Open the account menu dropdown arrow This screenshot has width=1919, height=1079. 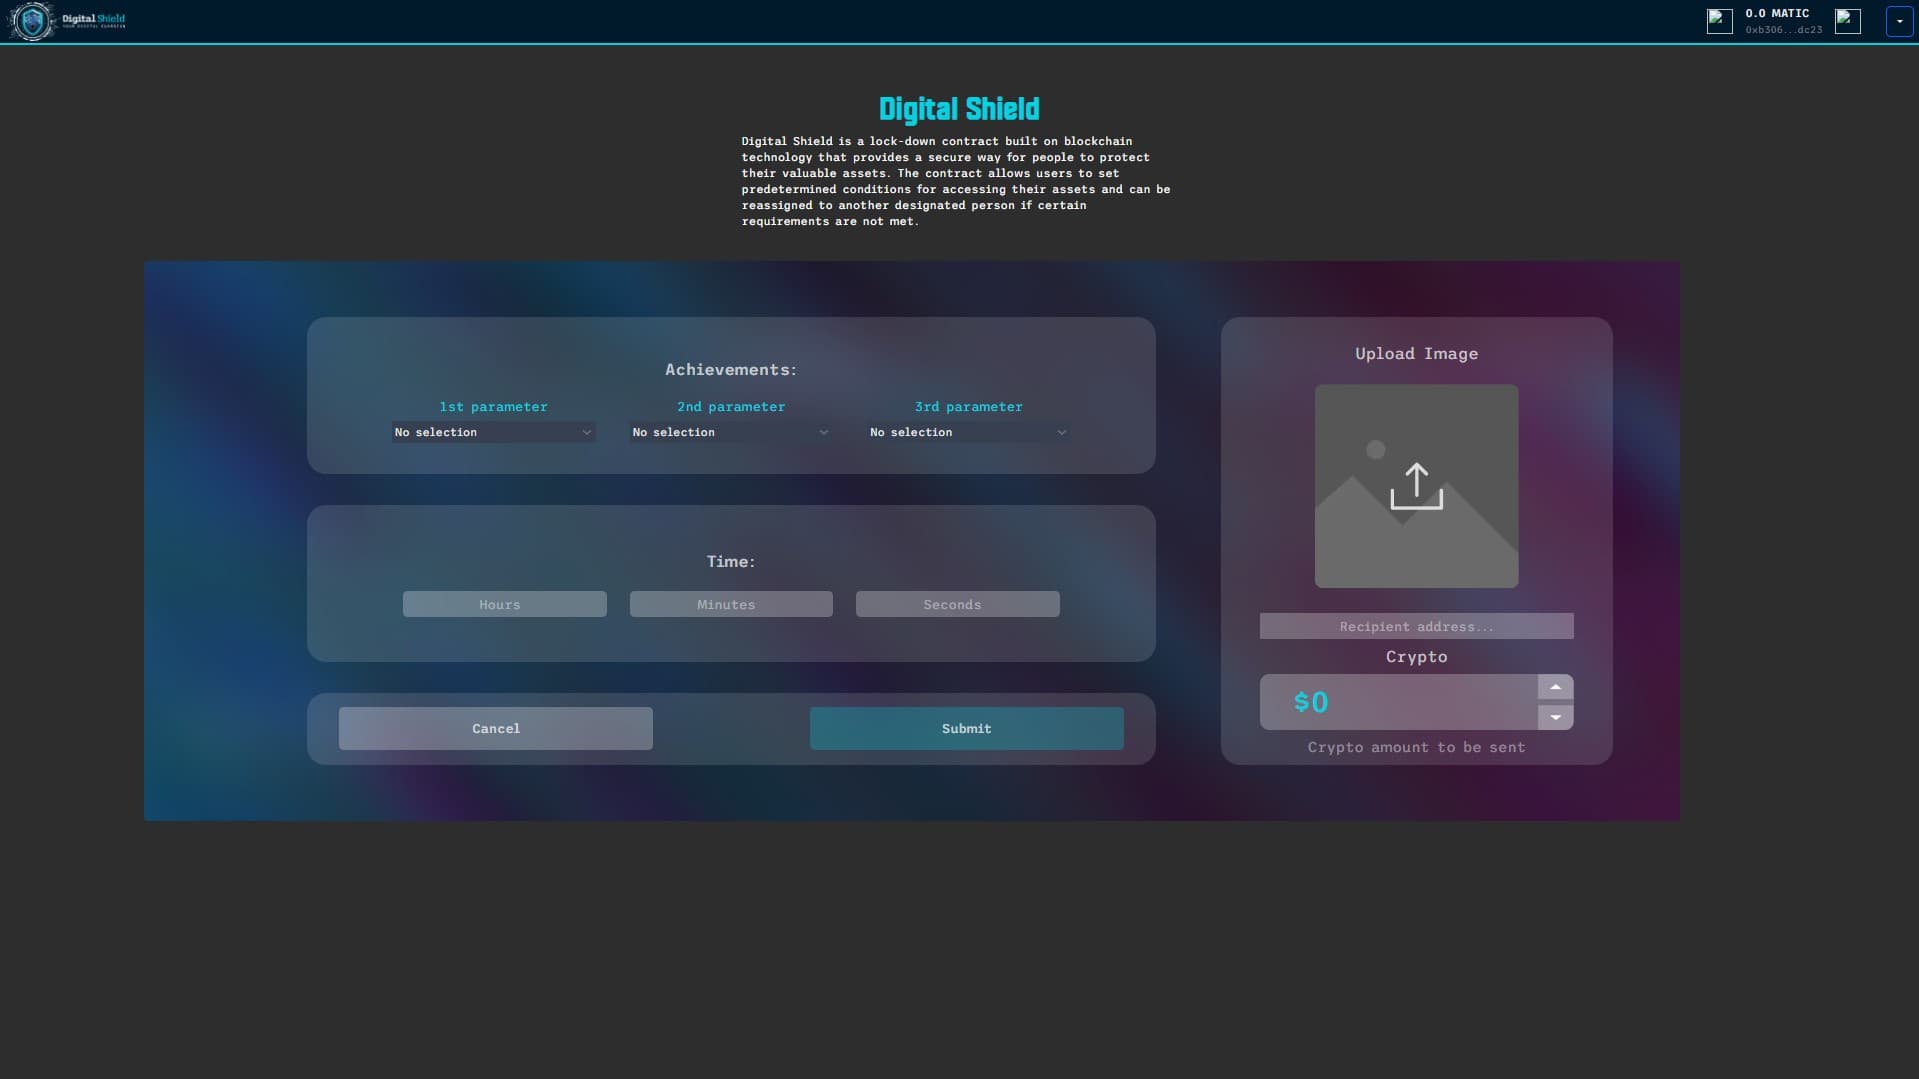coord(1899,21)
